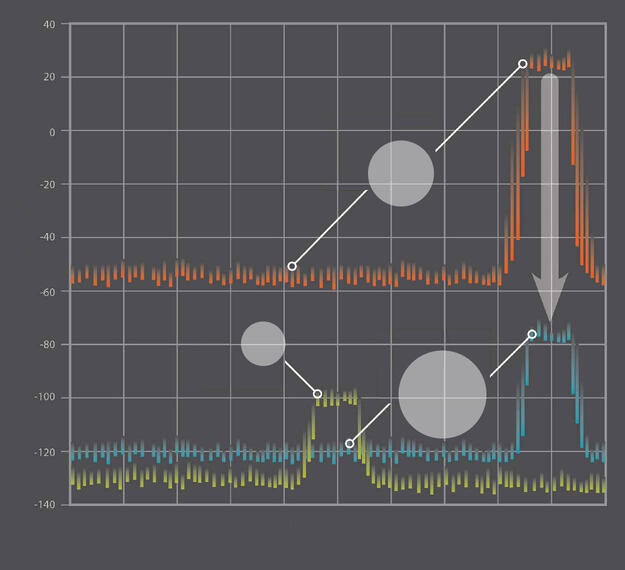Click the marker on the green peak's edge
The image size is (625, 570).
pos(317,394)
